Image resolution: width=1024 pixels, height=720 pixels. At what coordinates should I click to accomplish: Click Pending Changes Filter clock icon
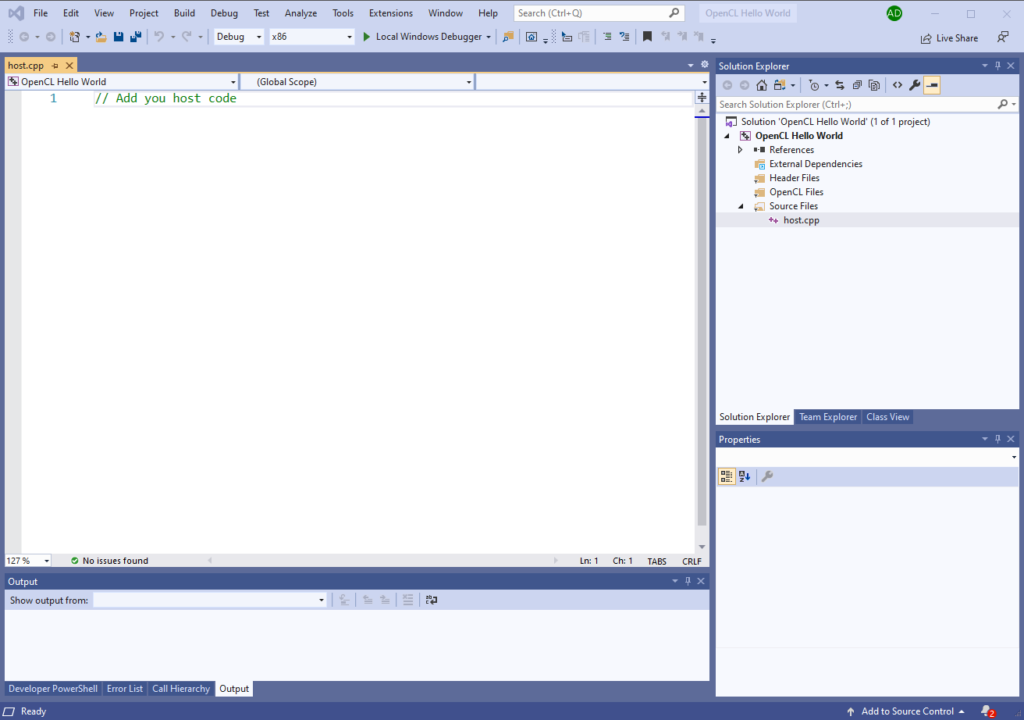tap(814, 85)
